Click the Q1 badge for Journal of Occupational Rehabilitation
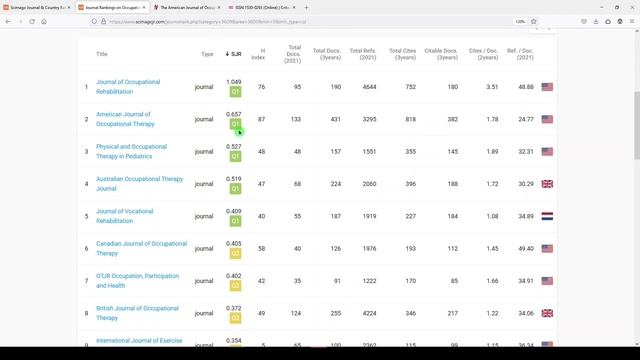Viewport: 640px width, 360px height. point(235,92)
